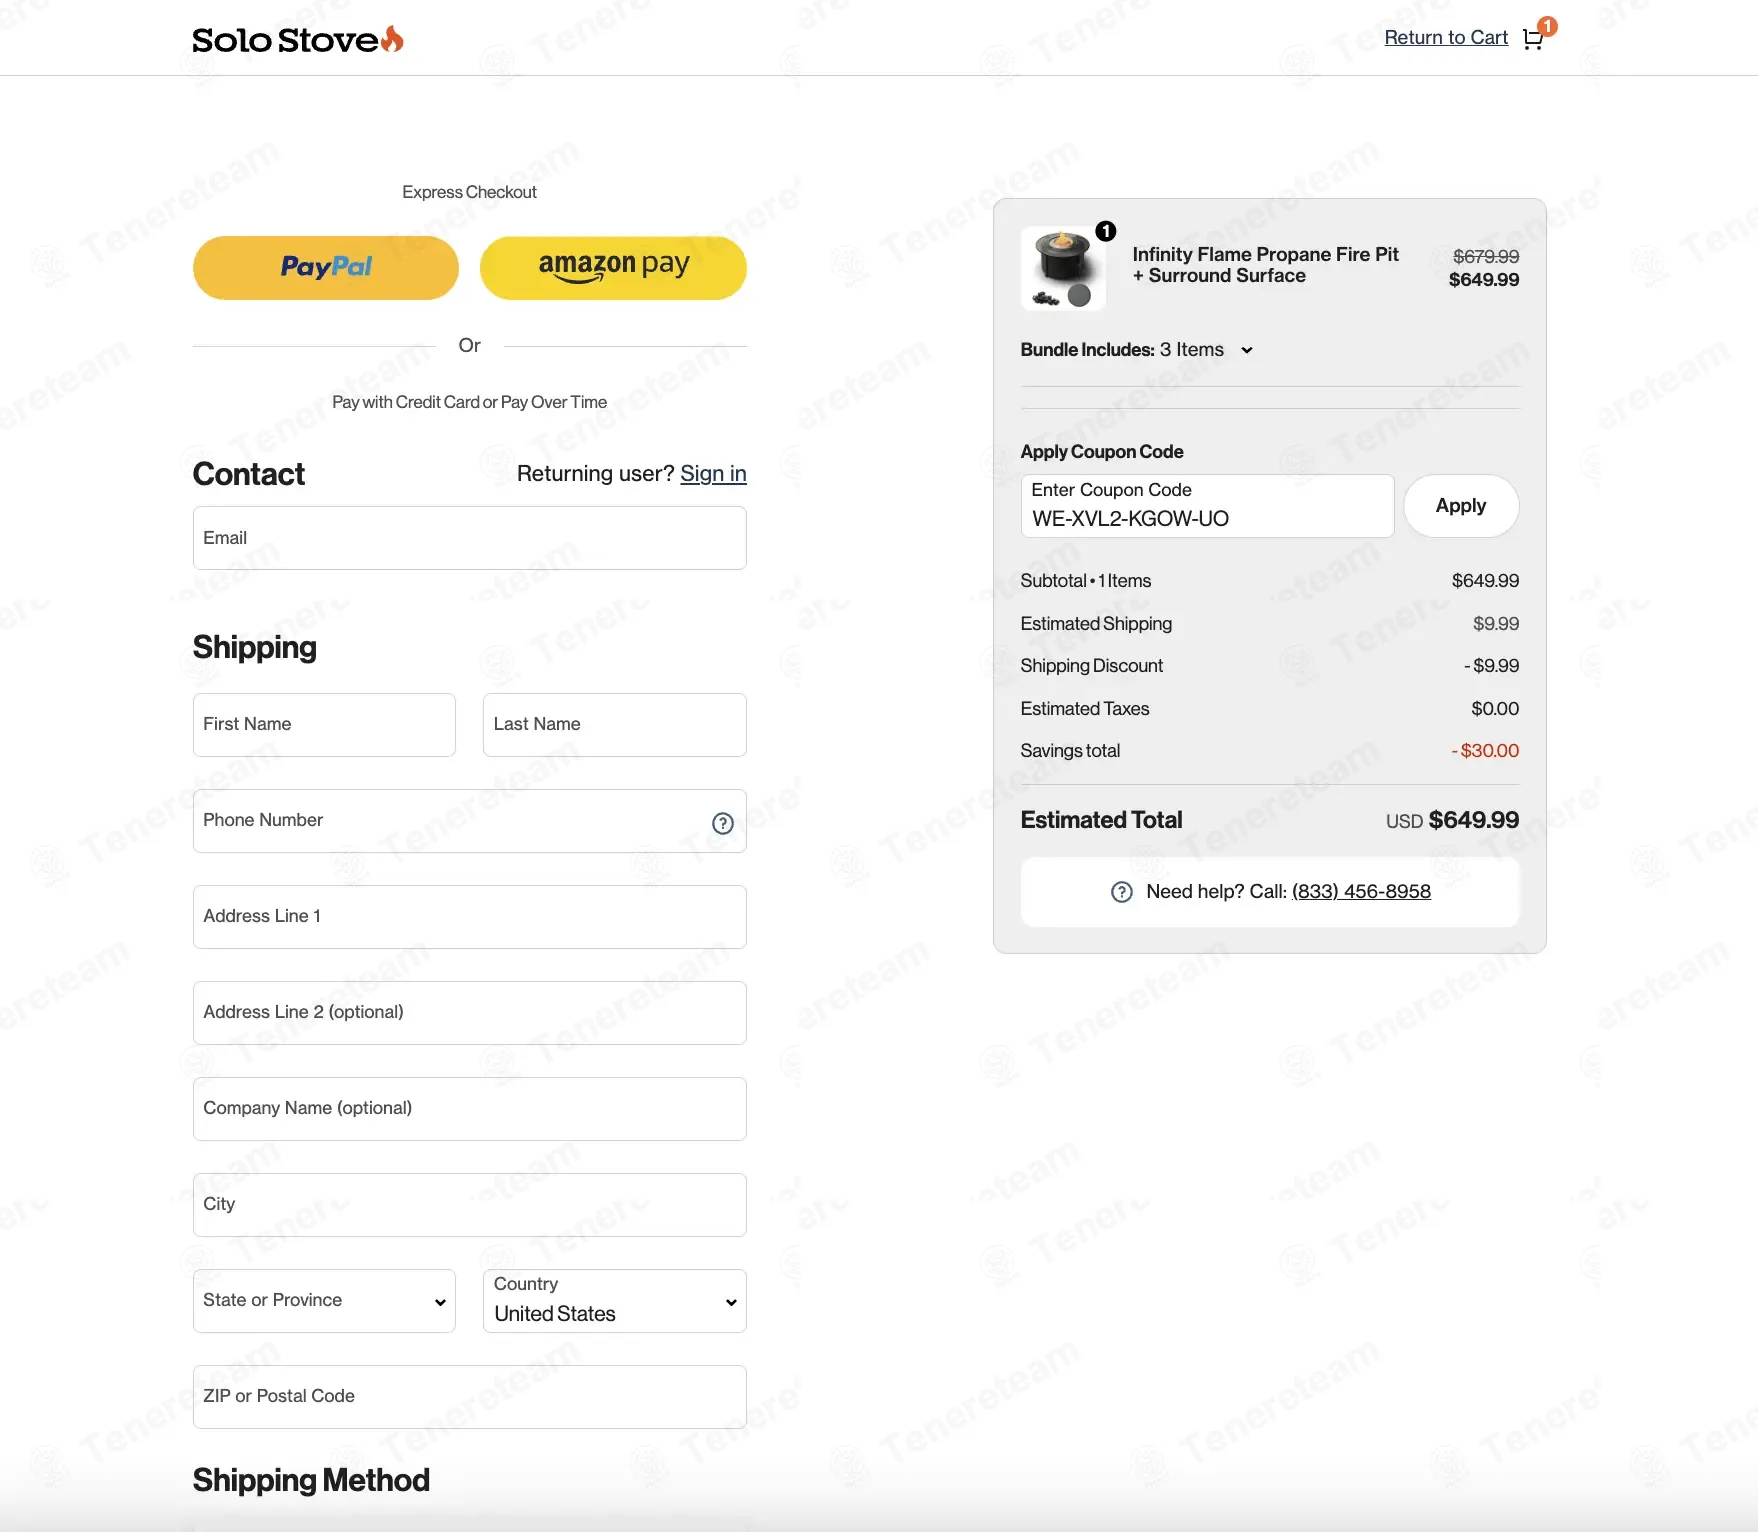Viewport: 1758px width, 1532px height.
Task: Pay with the PayPal express button
Action: click(326, 268)
